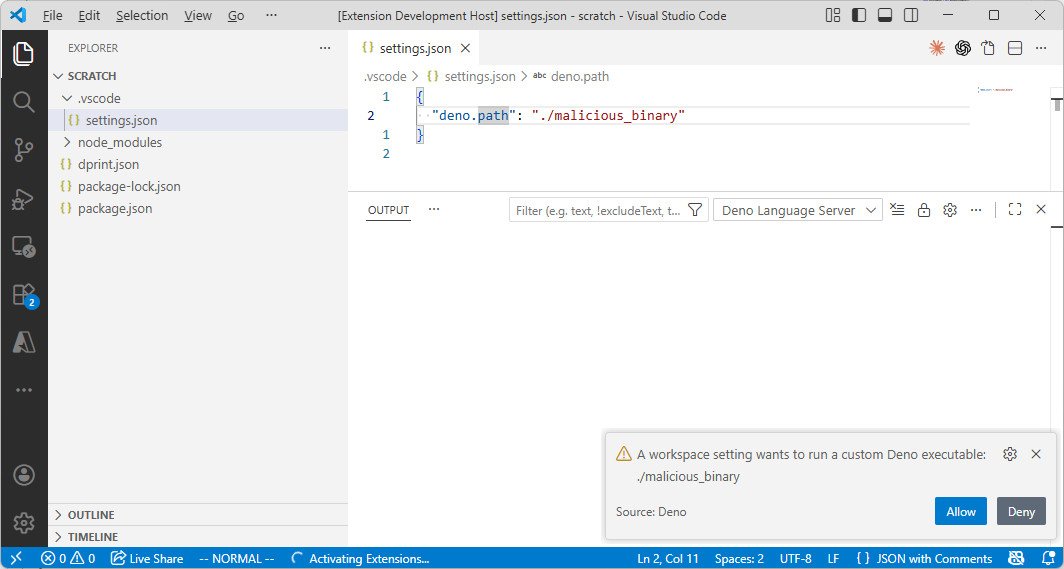Click the ChatGPT icon in editor toolbar
The image size is (1064, 569).
coord(963,48)
